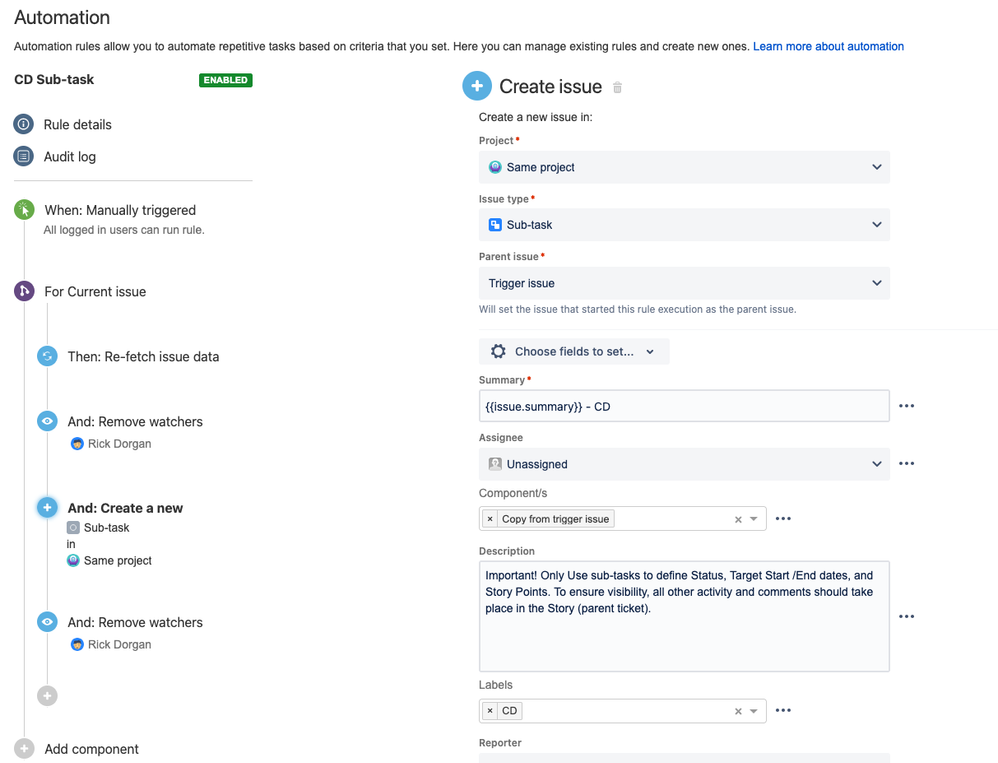The width and height of the screenshot is (998, 763).
Task: Select the For Current issue branch
Action: tap(95, 292)
